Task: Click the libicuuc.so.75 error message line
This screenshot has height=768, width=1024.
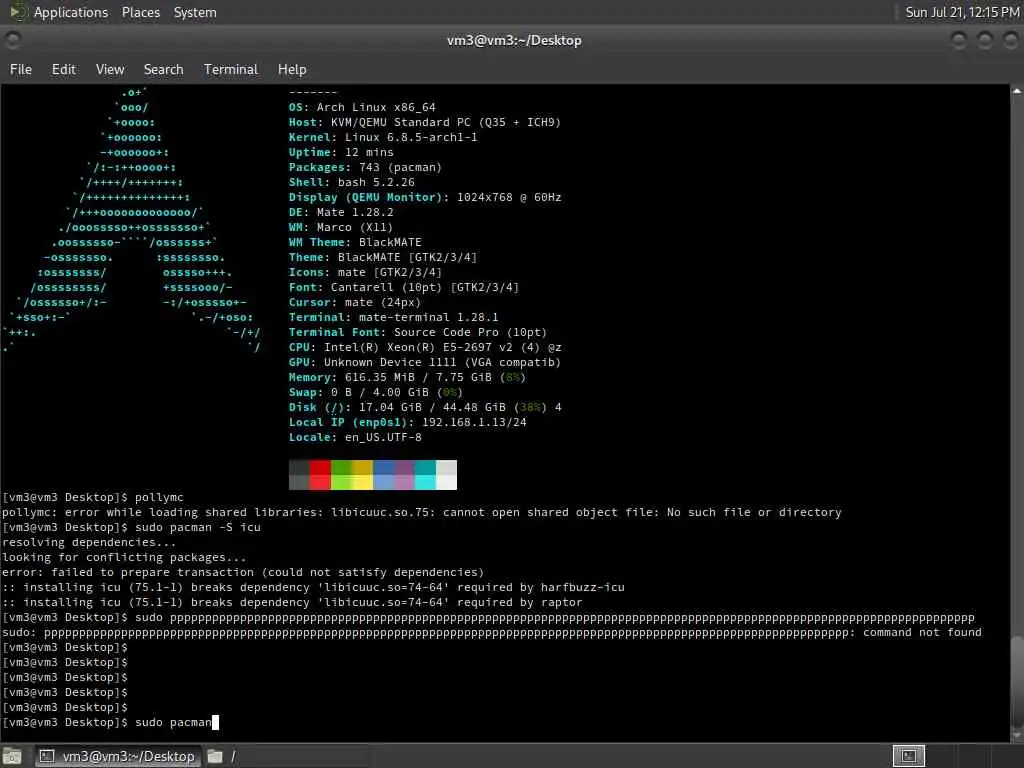Action: click(421, 513)
